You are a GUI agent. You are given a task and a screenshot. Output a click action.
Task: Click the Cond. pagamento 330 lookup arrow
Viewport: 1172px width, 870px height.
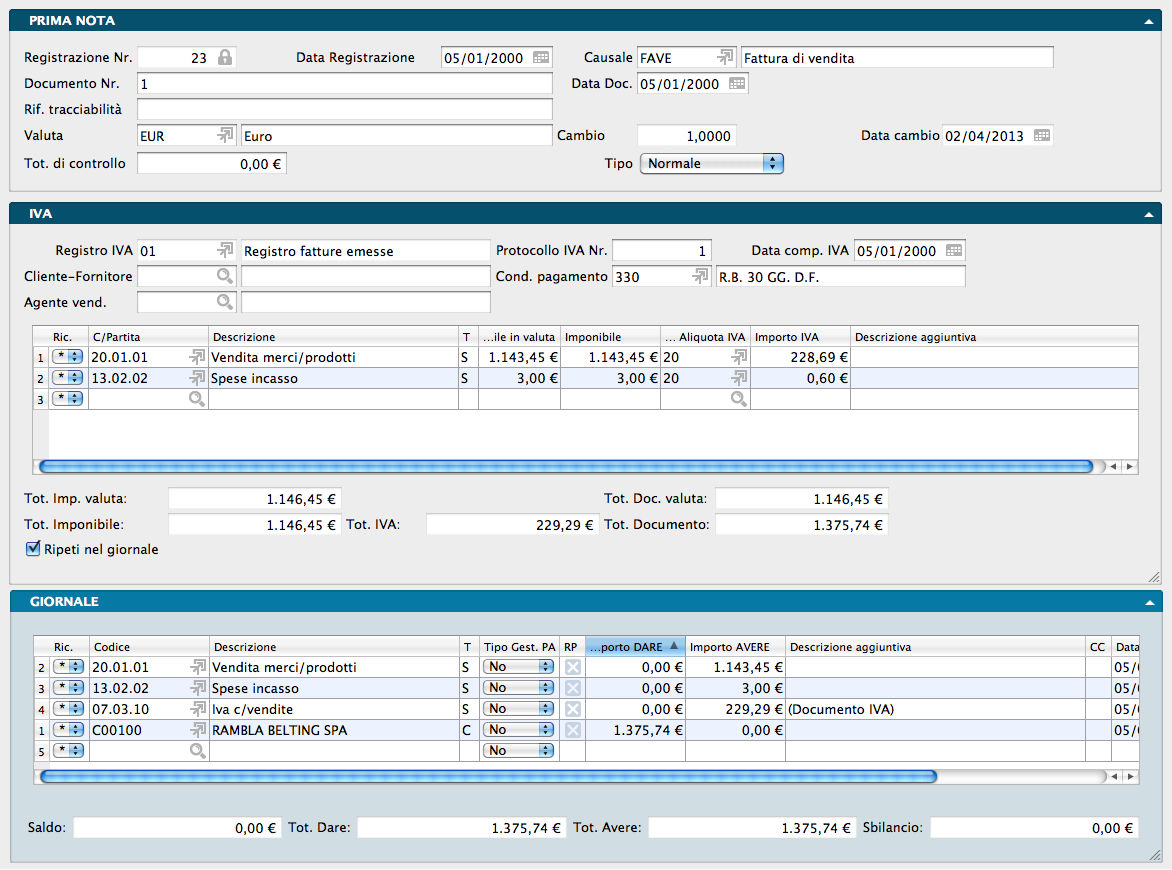pos(701,277)
